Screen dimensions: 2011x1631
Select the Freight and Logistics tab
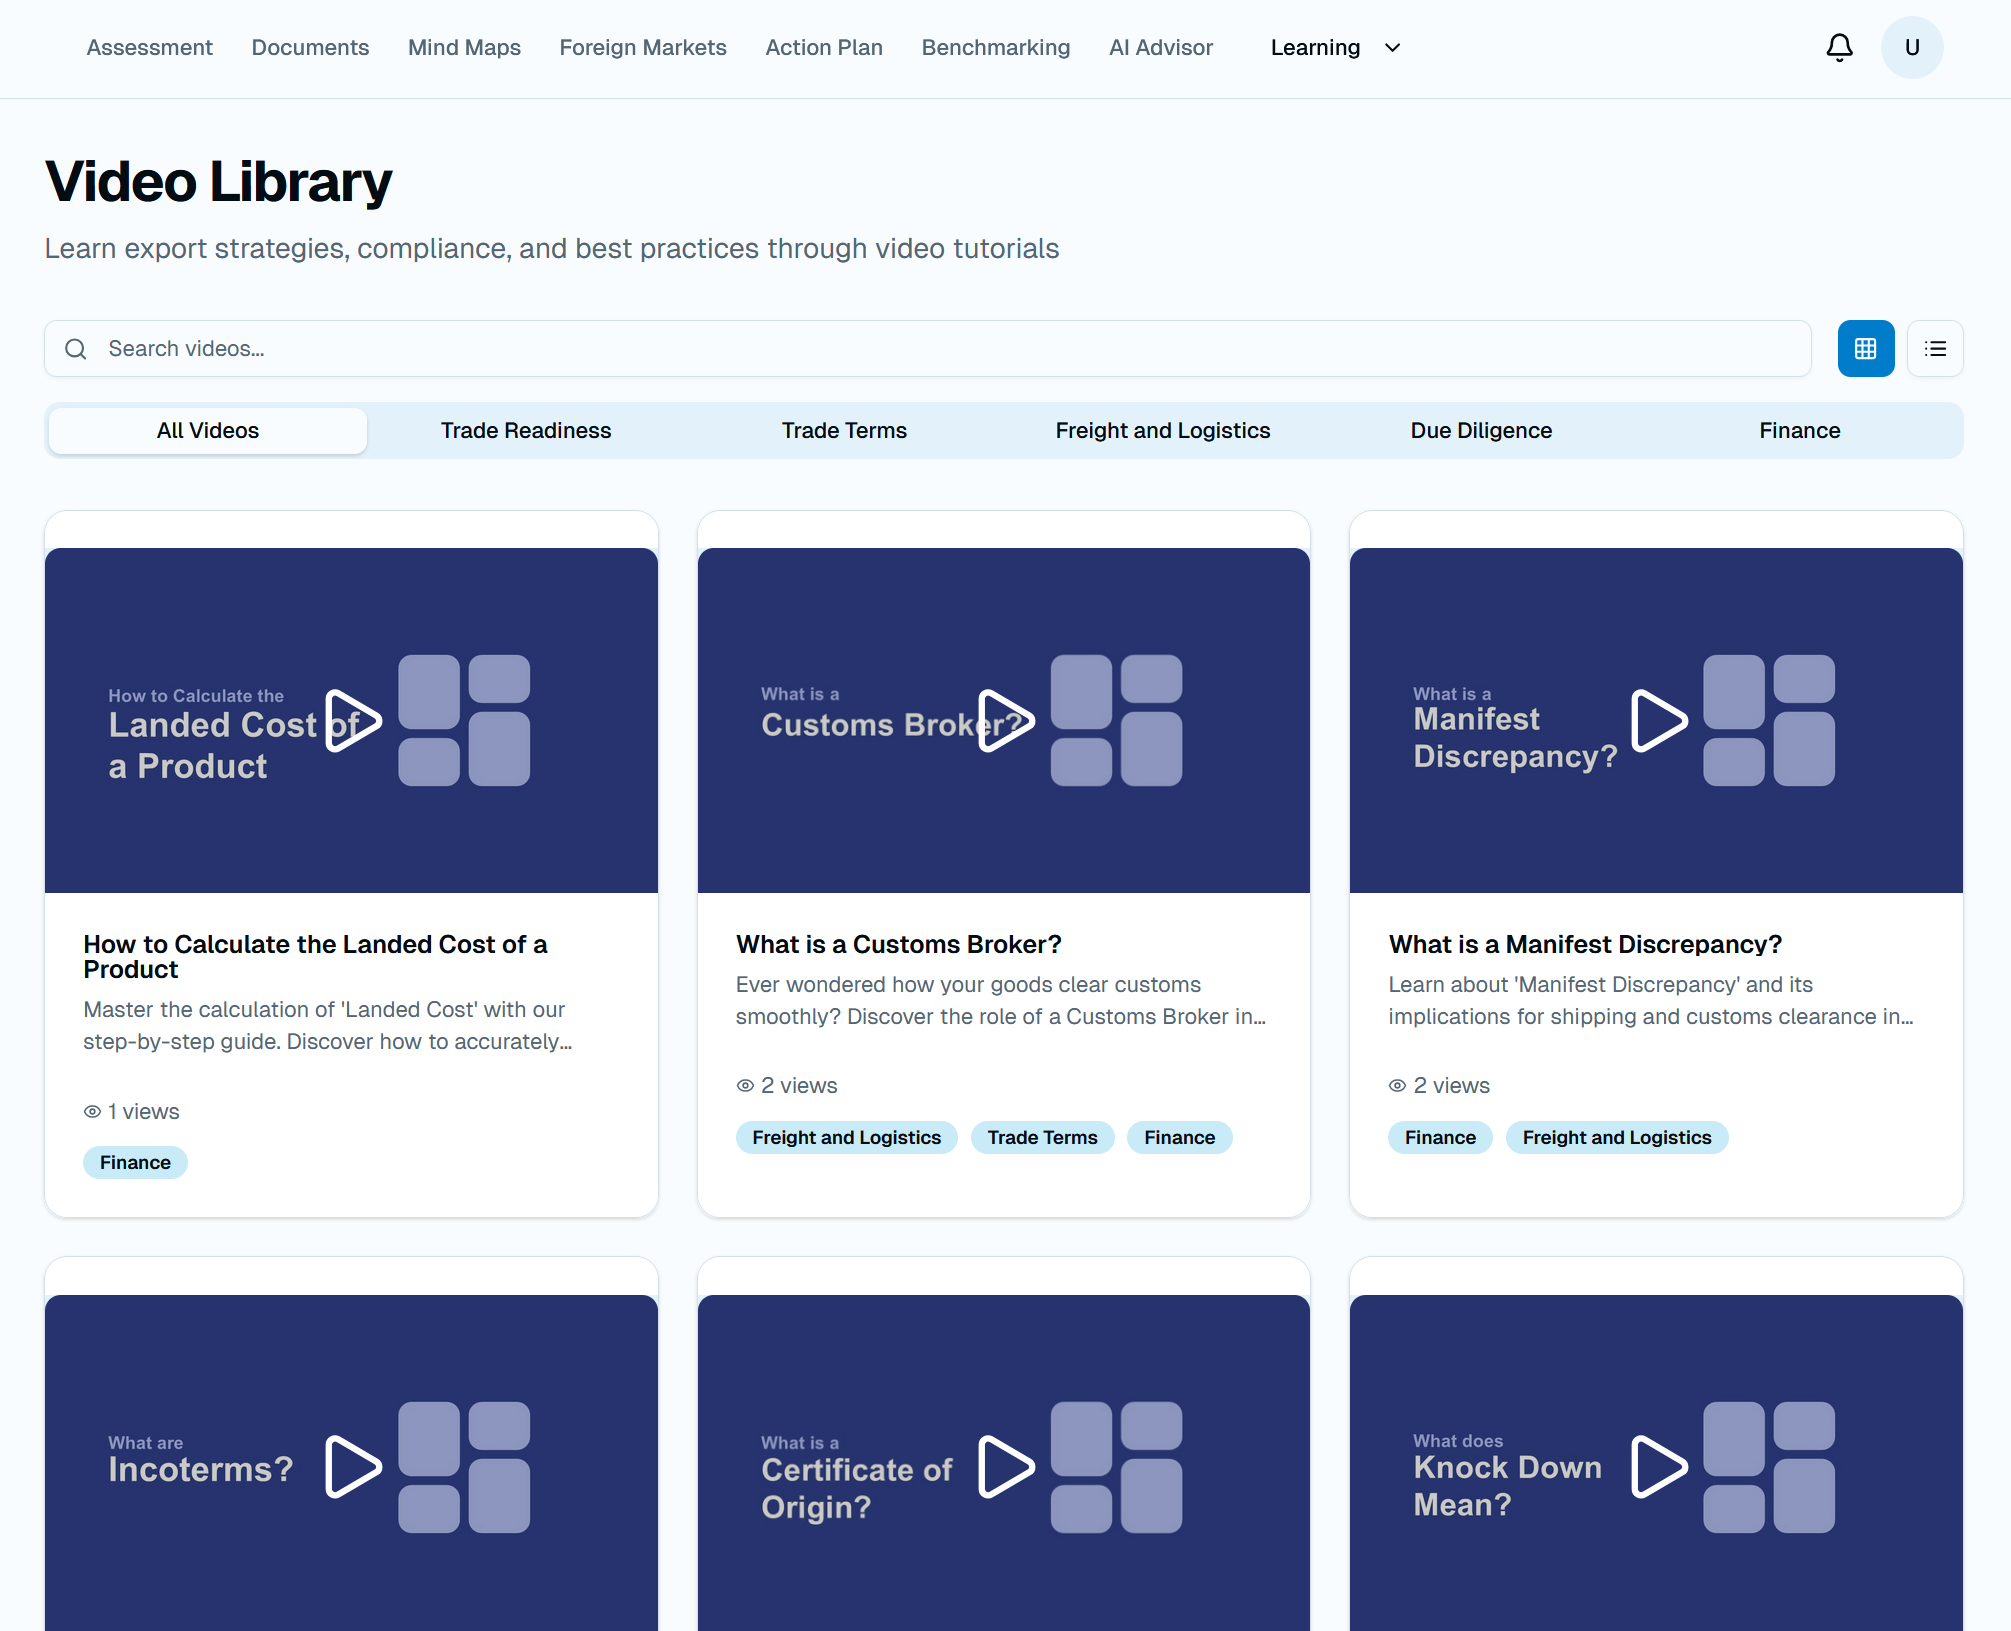[1163, 431]
